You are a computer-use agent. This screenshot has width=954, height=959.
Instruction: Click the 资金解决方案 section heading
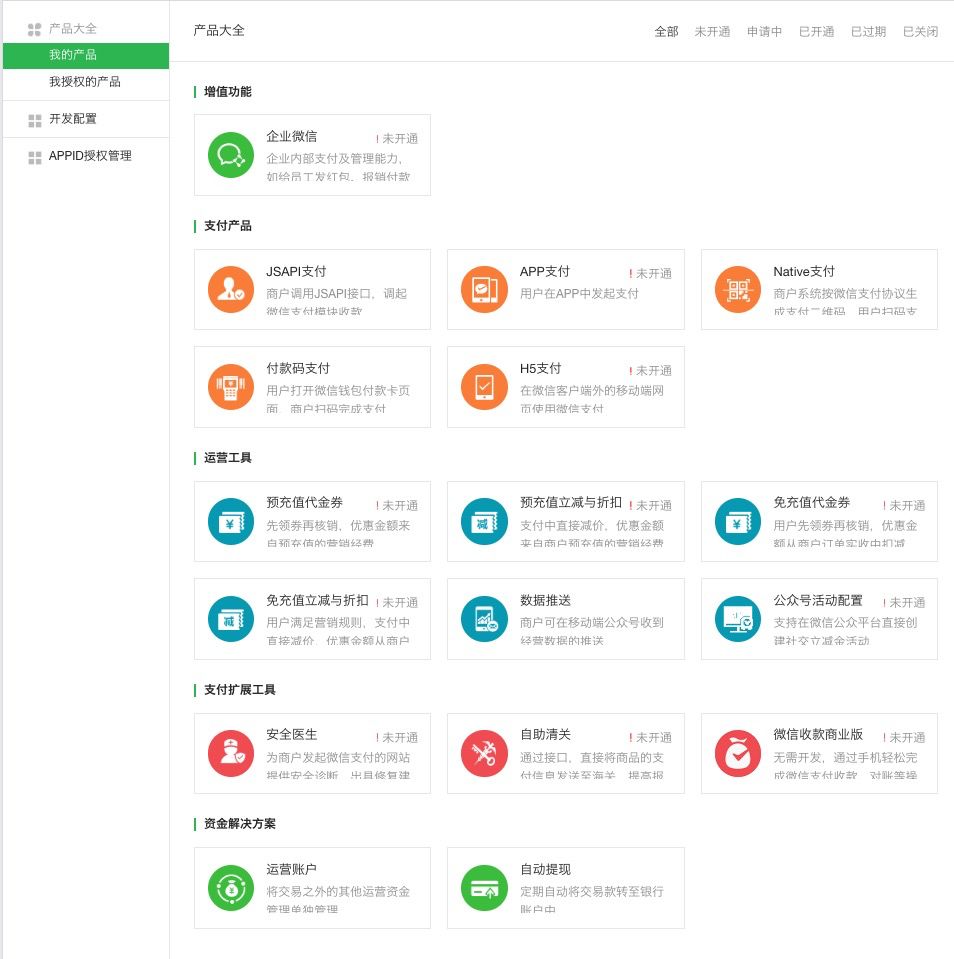click(239, 824)
